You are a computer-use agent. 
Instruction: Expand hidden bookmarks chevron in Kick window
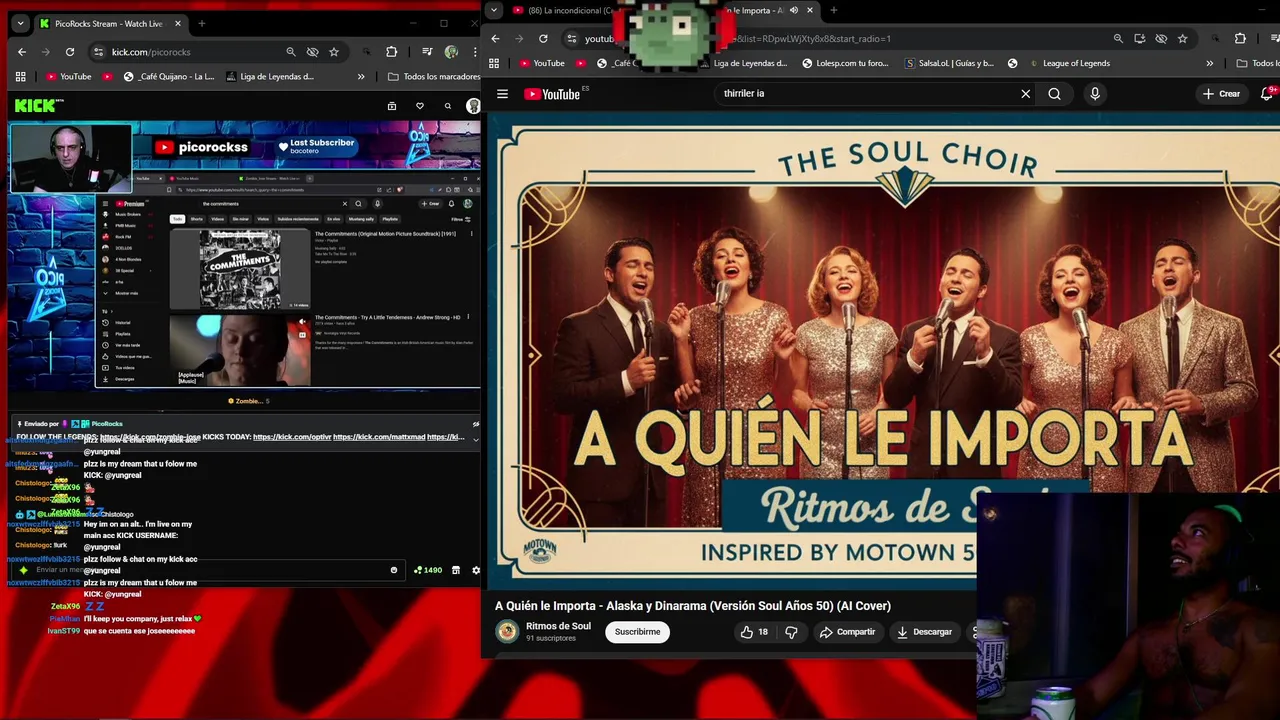tap(361, 76)
